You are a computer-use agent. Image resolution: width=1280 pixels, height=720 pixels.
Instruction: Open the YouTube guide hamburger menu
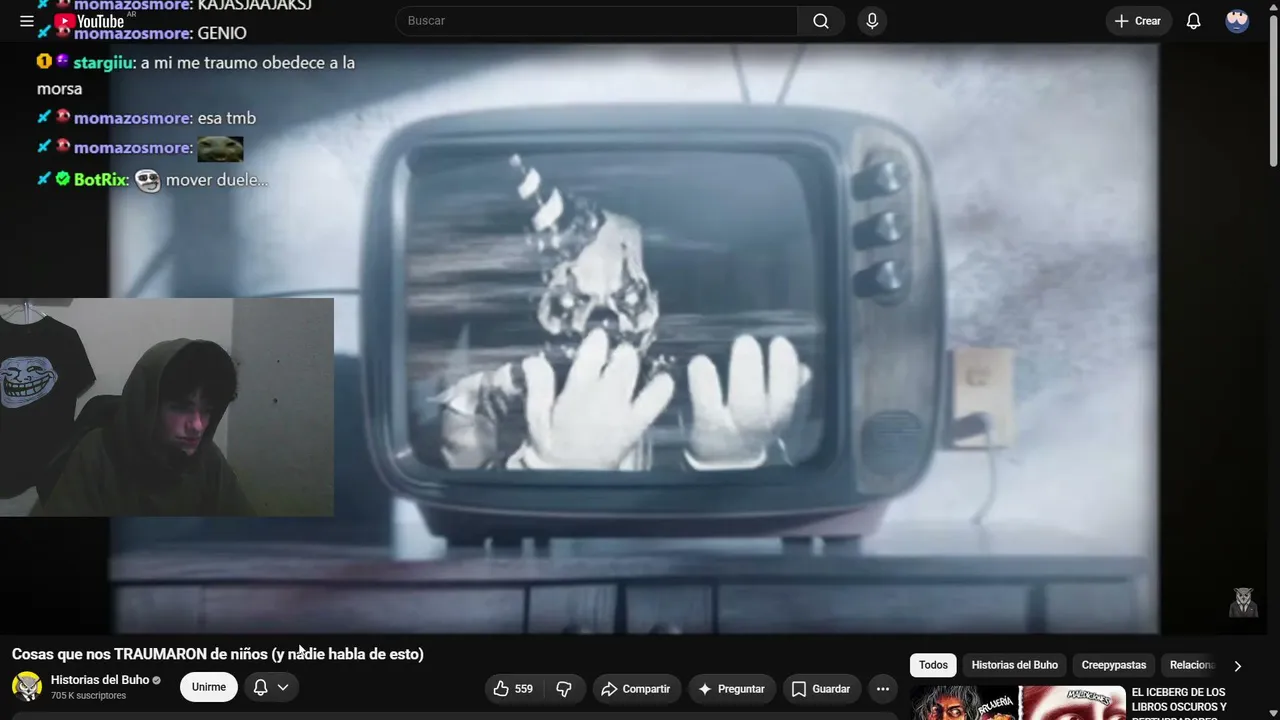tap(27, 21)
